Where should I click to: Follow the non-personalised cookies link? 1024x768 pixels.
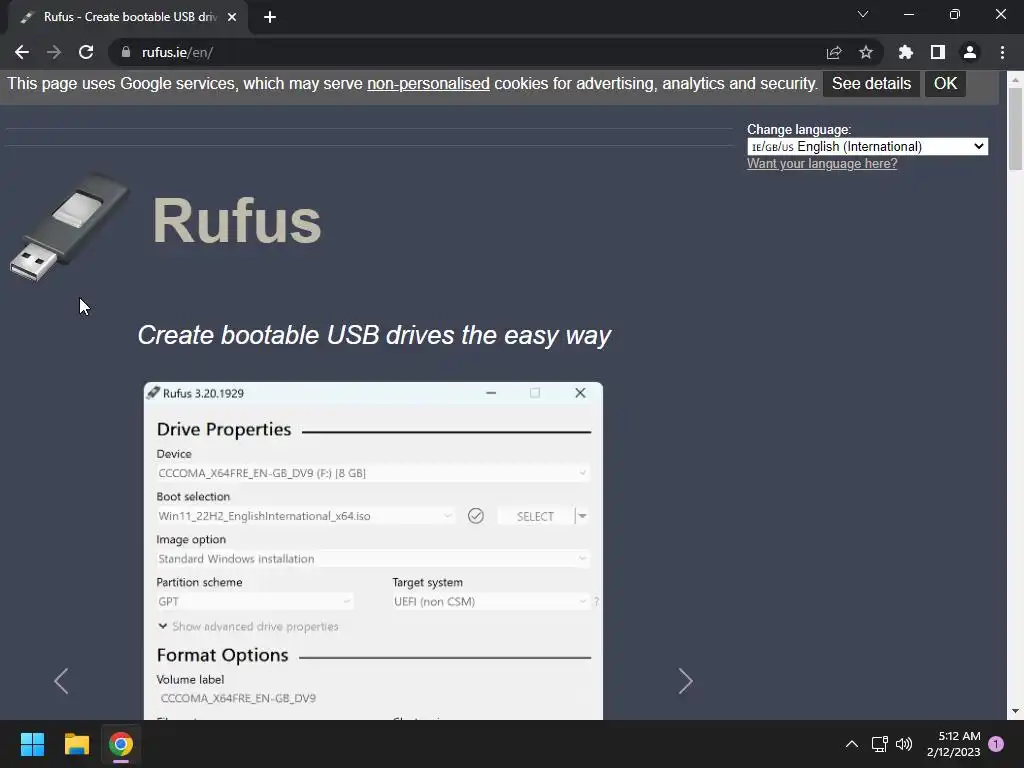coord(428,84)
